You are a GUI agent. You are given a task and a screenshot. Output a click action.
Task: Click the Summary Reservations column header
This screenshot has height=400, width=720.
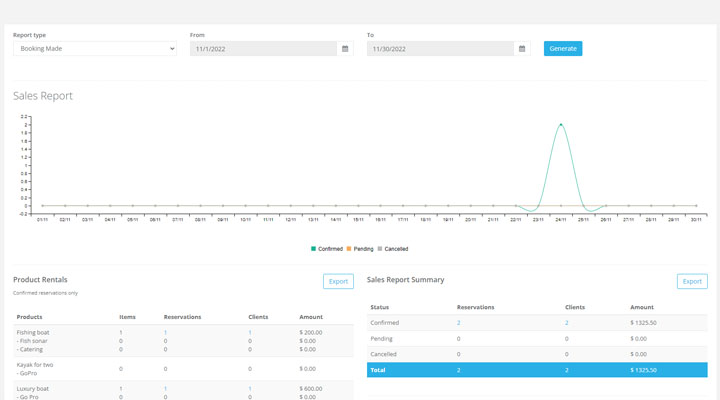coord(475,307)
